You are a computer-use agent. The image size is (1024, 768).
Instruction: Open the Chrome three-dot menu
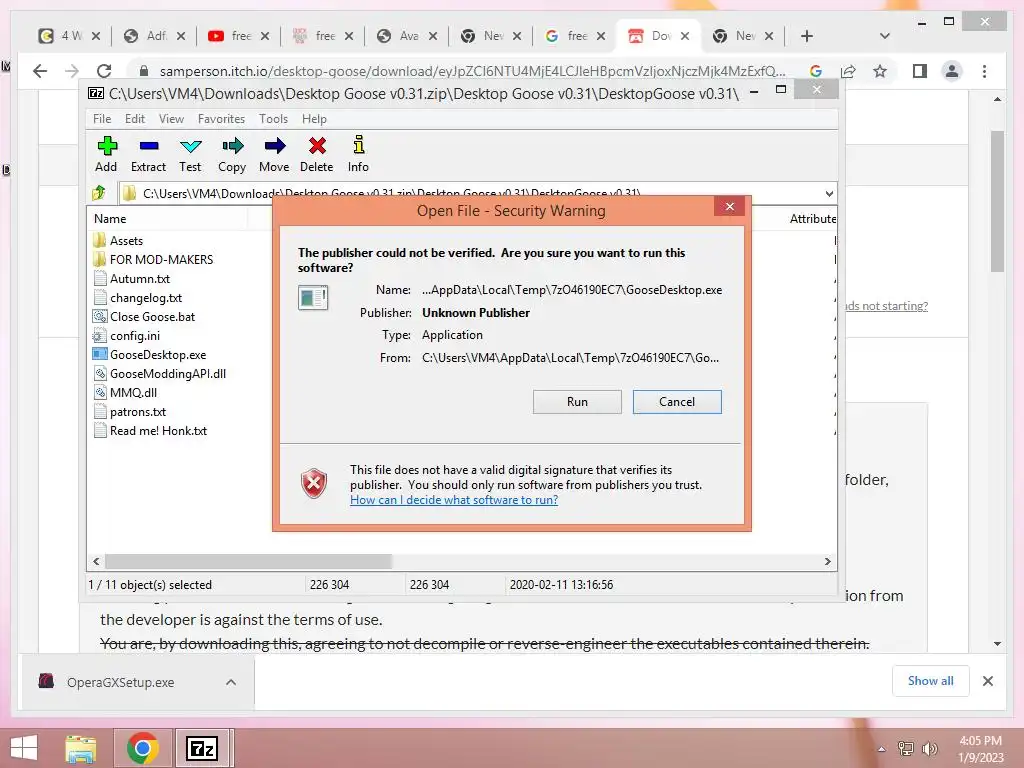pos(984,71)
